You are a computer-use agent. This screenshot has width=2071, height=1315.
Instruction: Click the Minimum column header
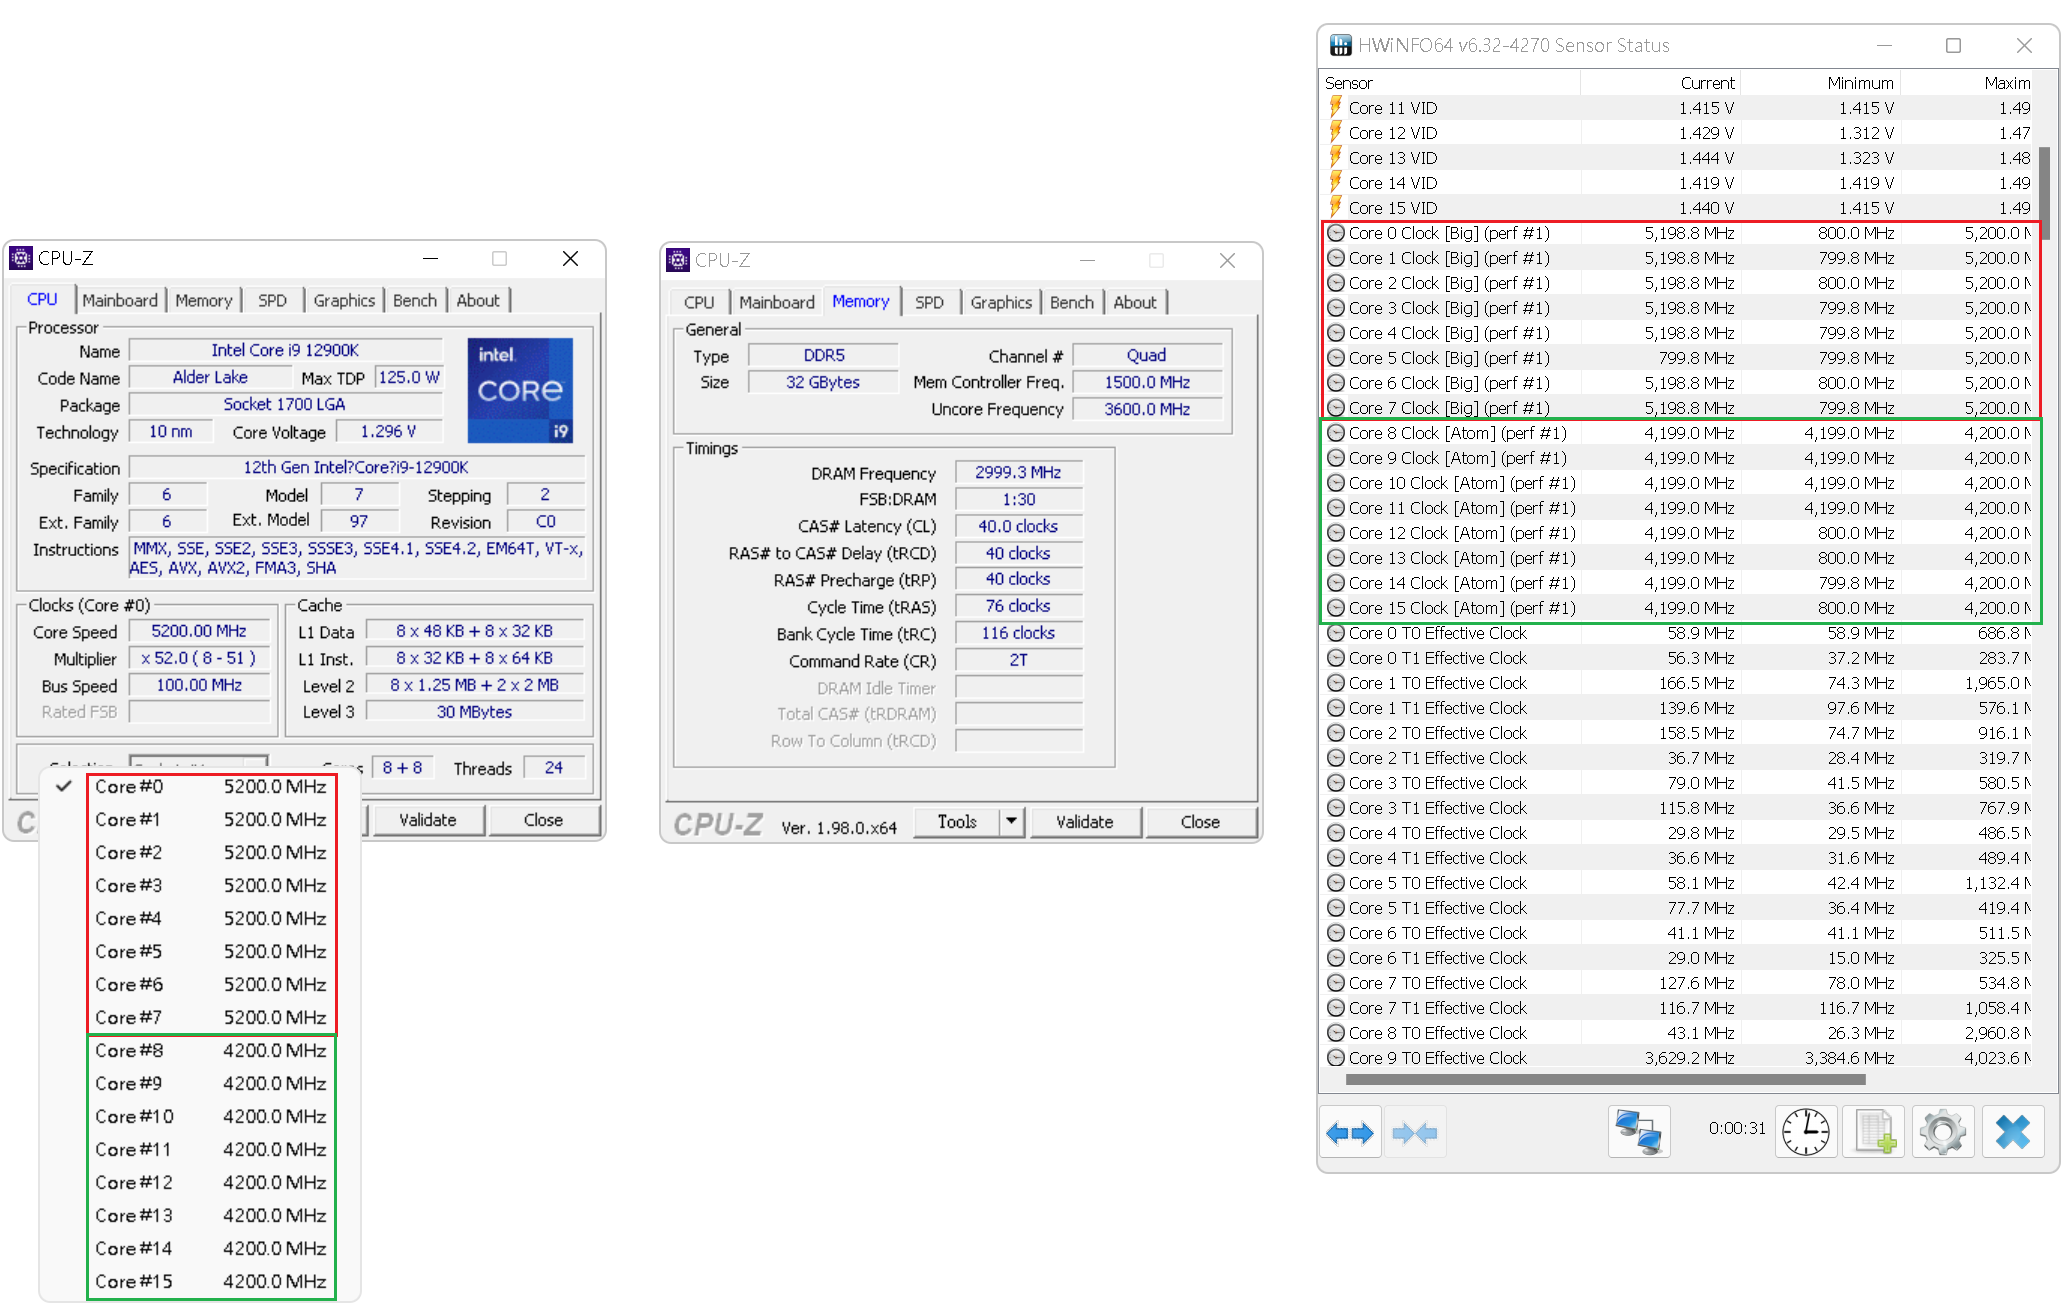tap(1820, 83)
